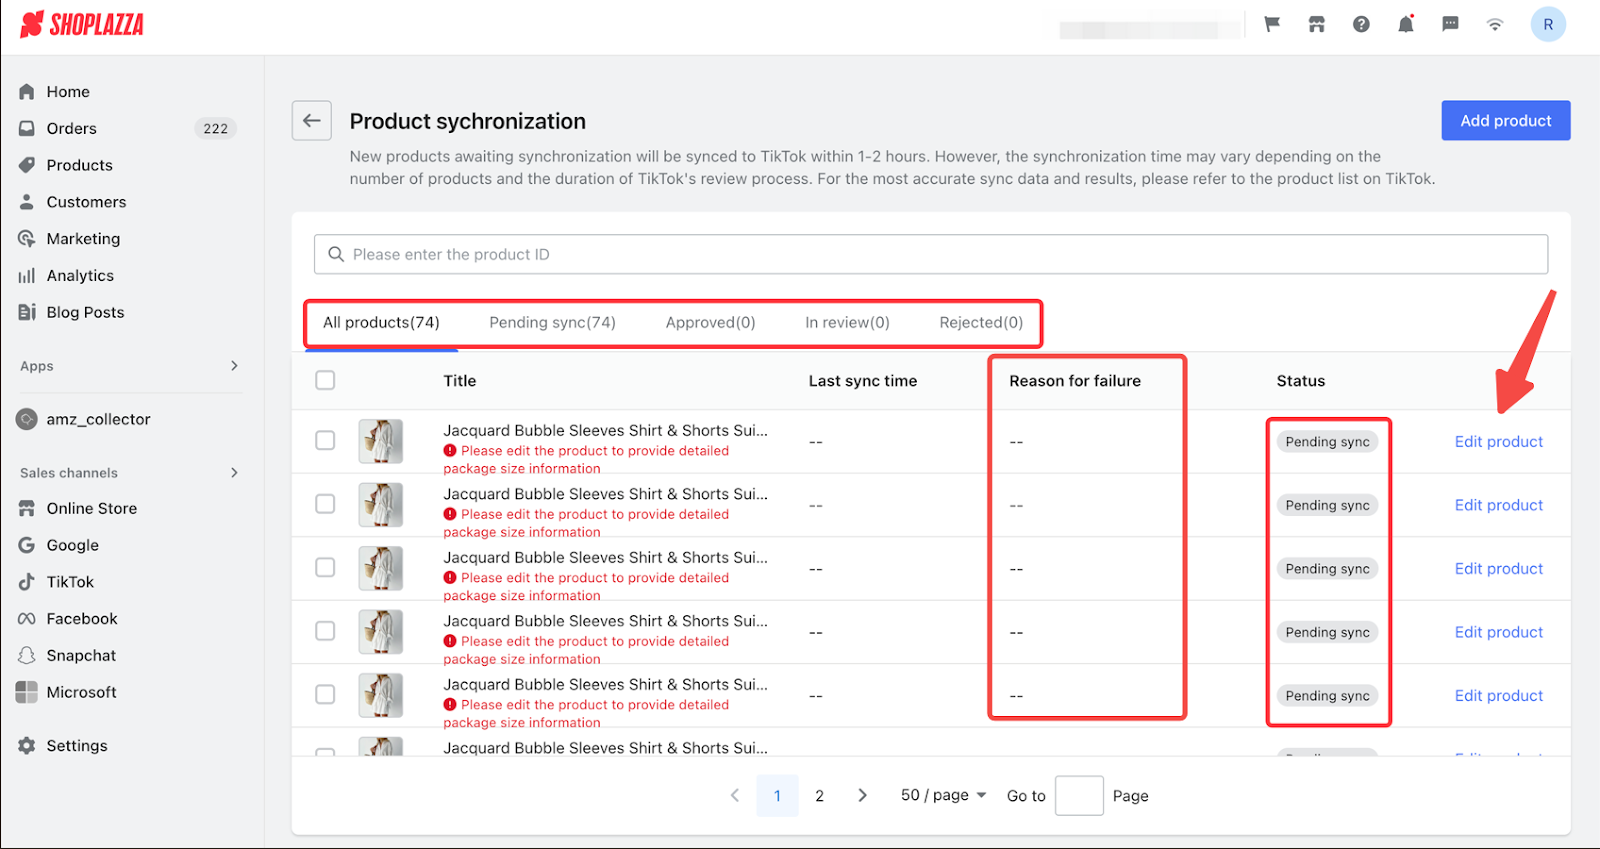
Task: Expand the Sales channels chevron
Action: [x=234, y=472]
